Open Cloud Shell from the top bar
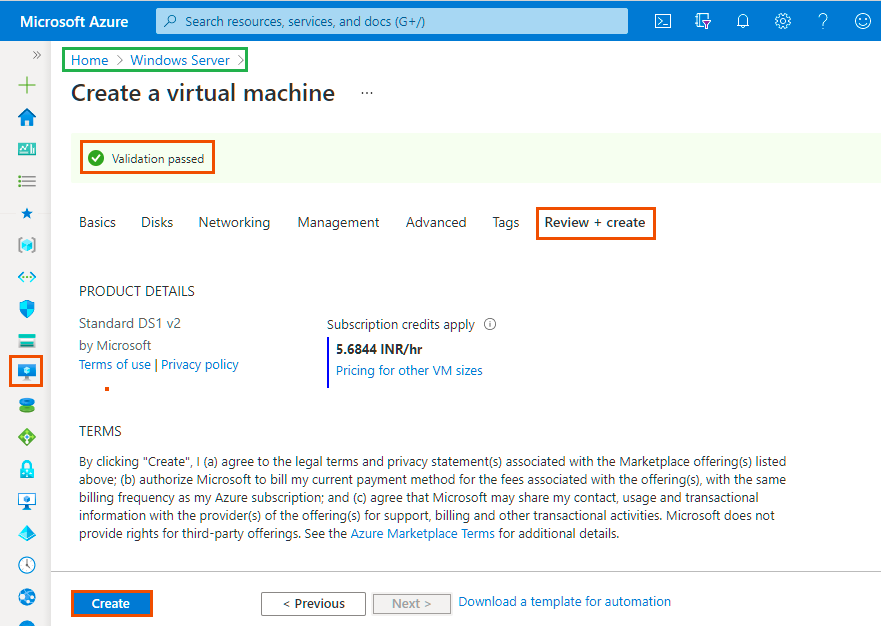 pos(663,21)
